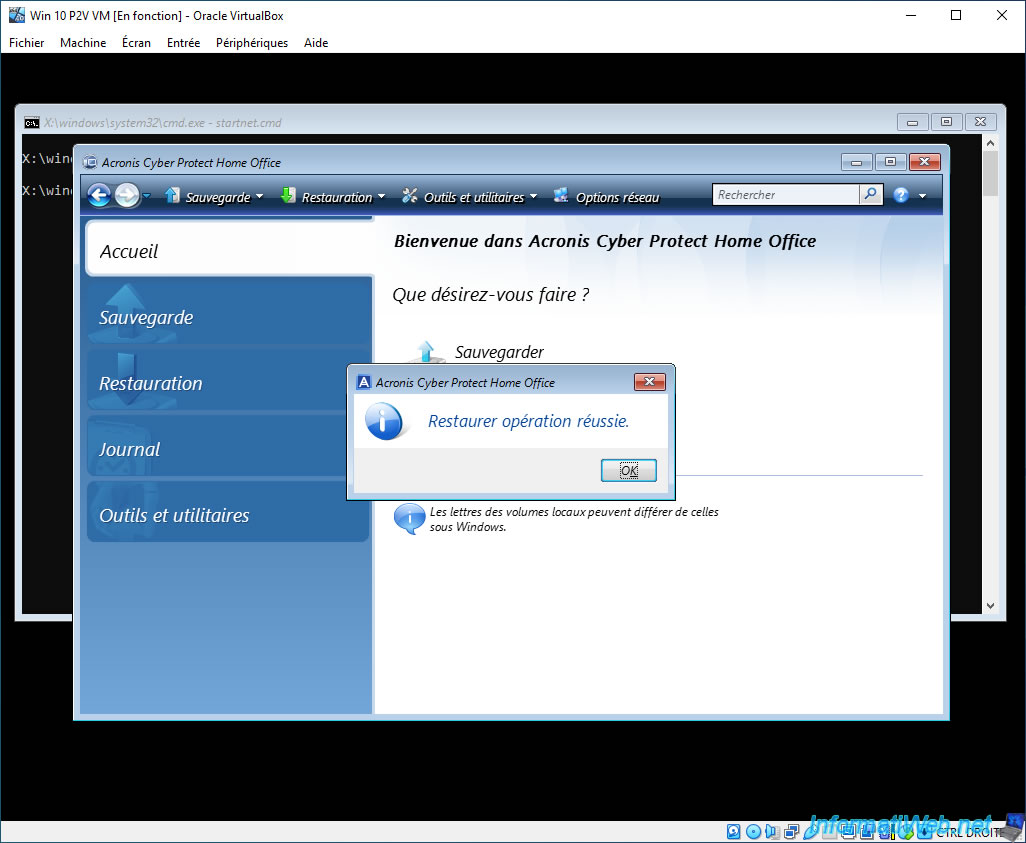
Task: Expand the Sauvegarde toolbar dropdown
Action: [x=260, y=196]
